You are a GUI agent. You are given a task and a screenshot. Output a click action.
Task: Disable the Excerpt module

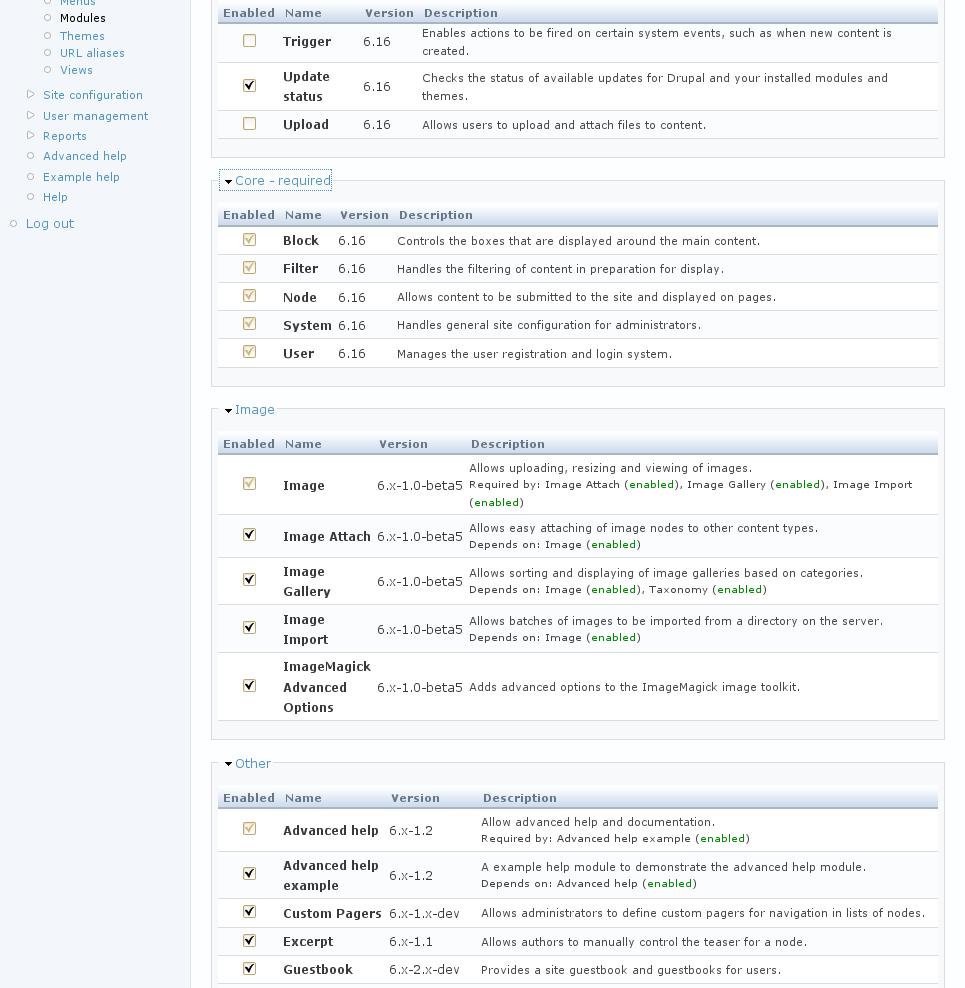click(x=249, y=939)
